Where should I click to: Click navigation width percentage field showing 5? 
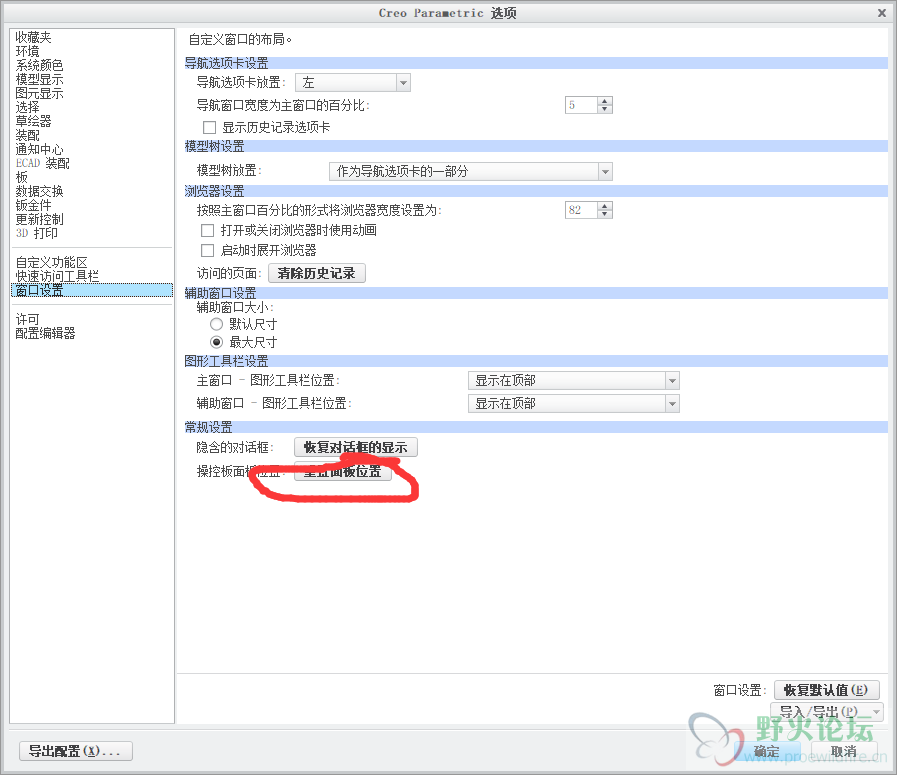point(581,105)
